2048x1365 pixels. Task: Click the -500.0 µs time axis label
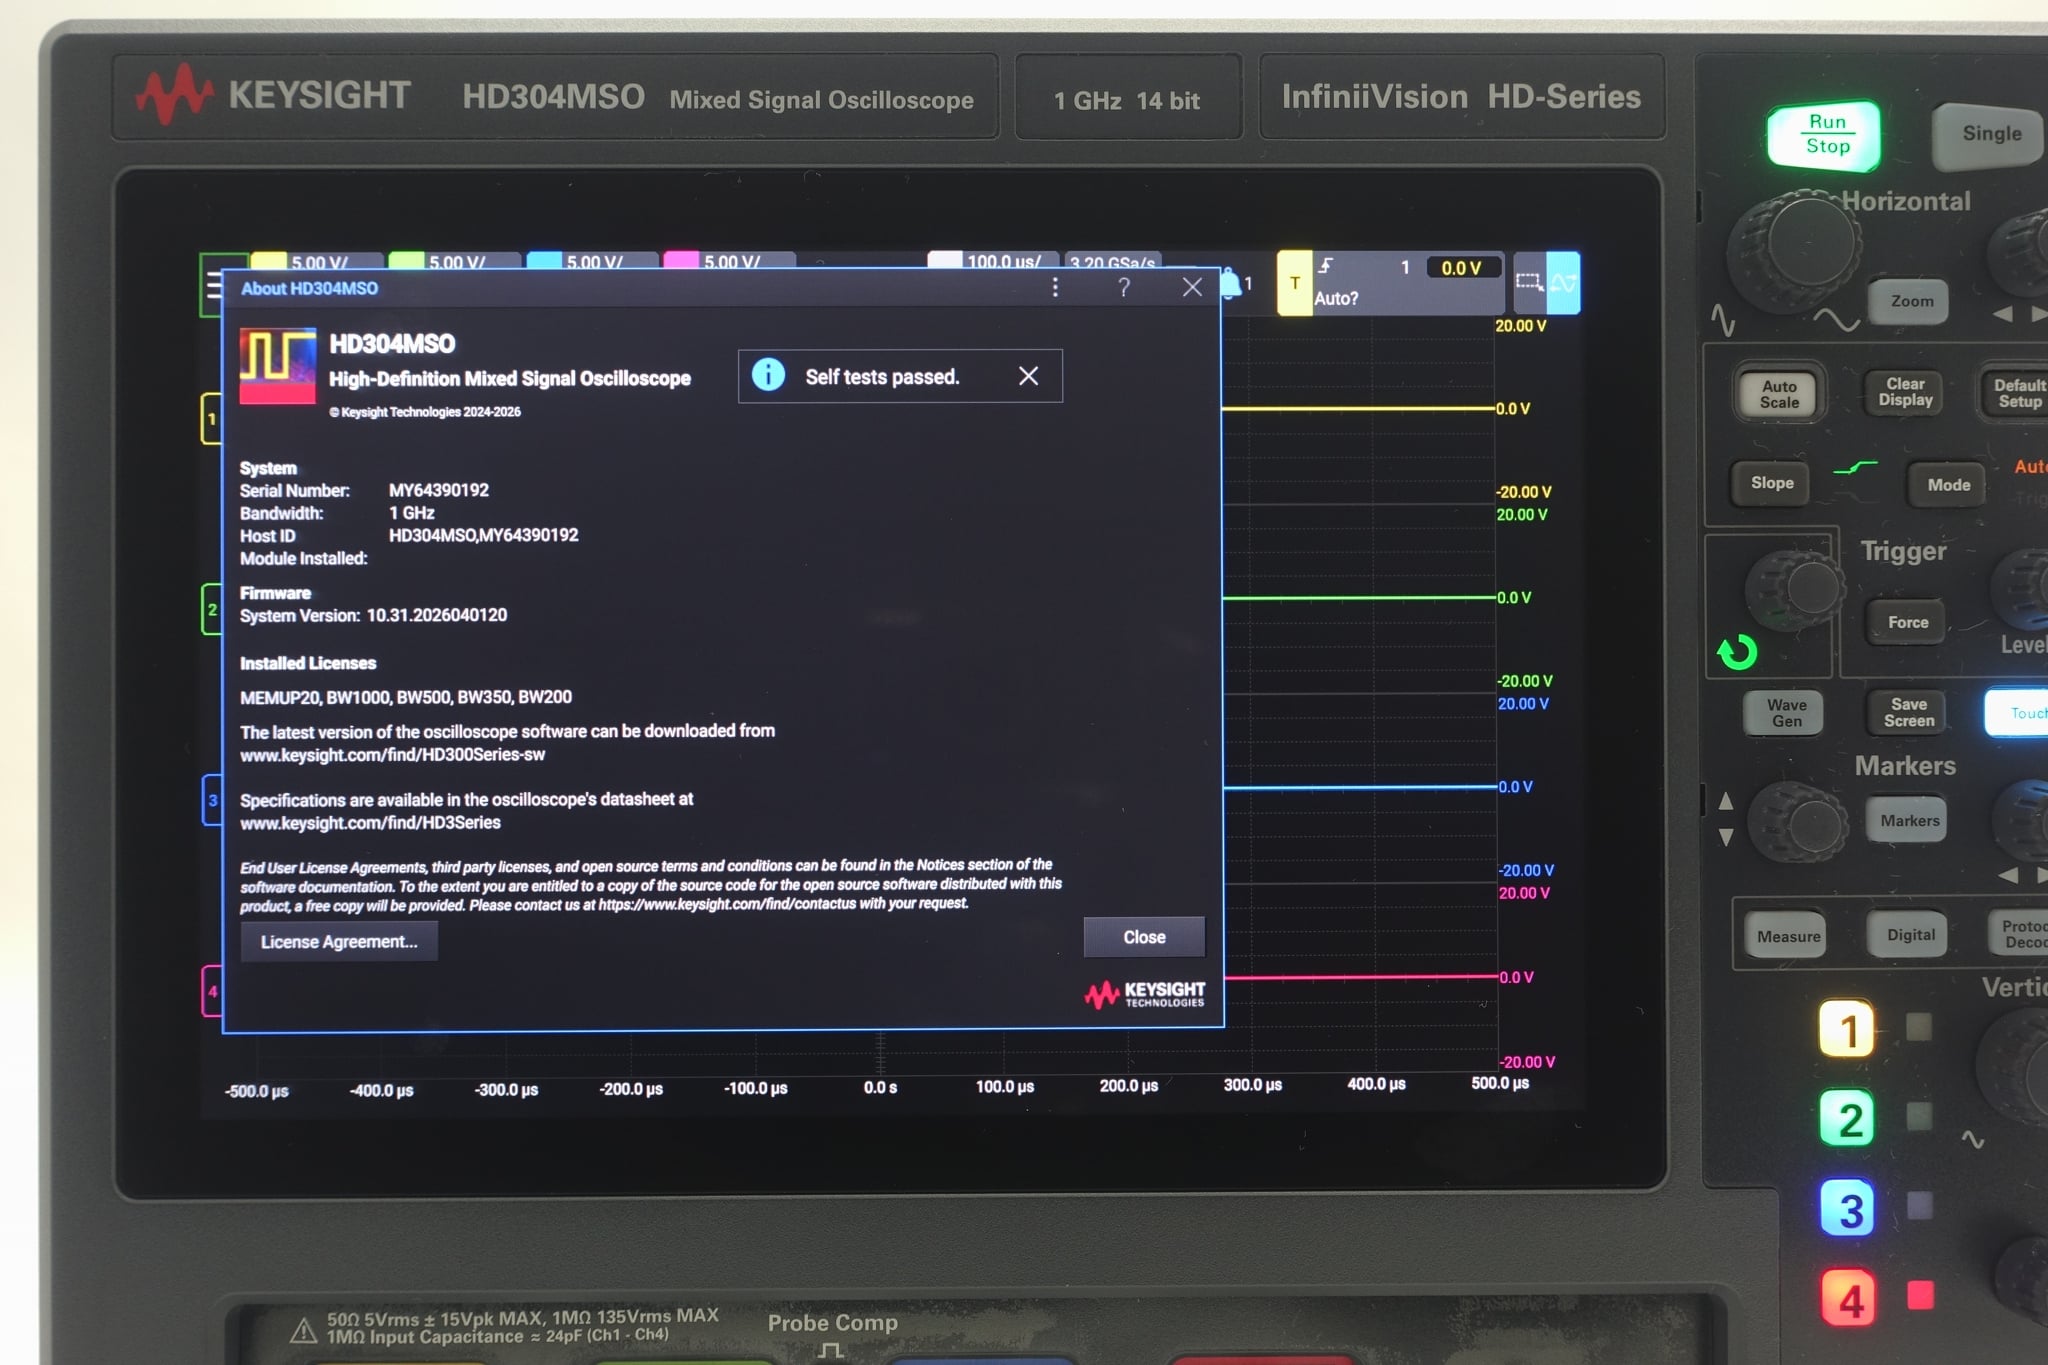click(x=257, y=1091)
